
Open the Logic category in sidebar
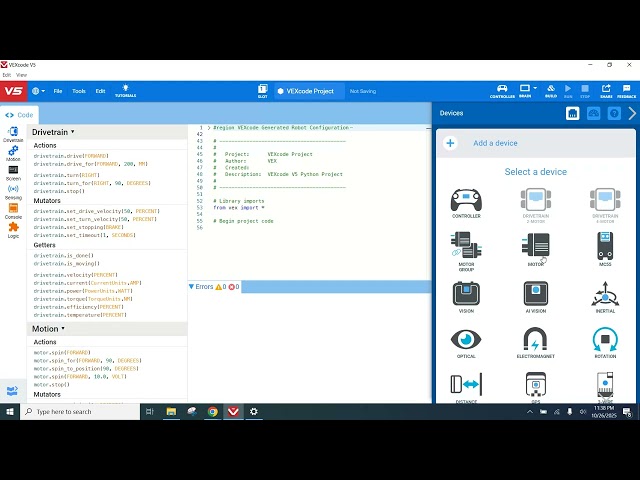click(x=13, y=231)
